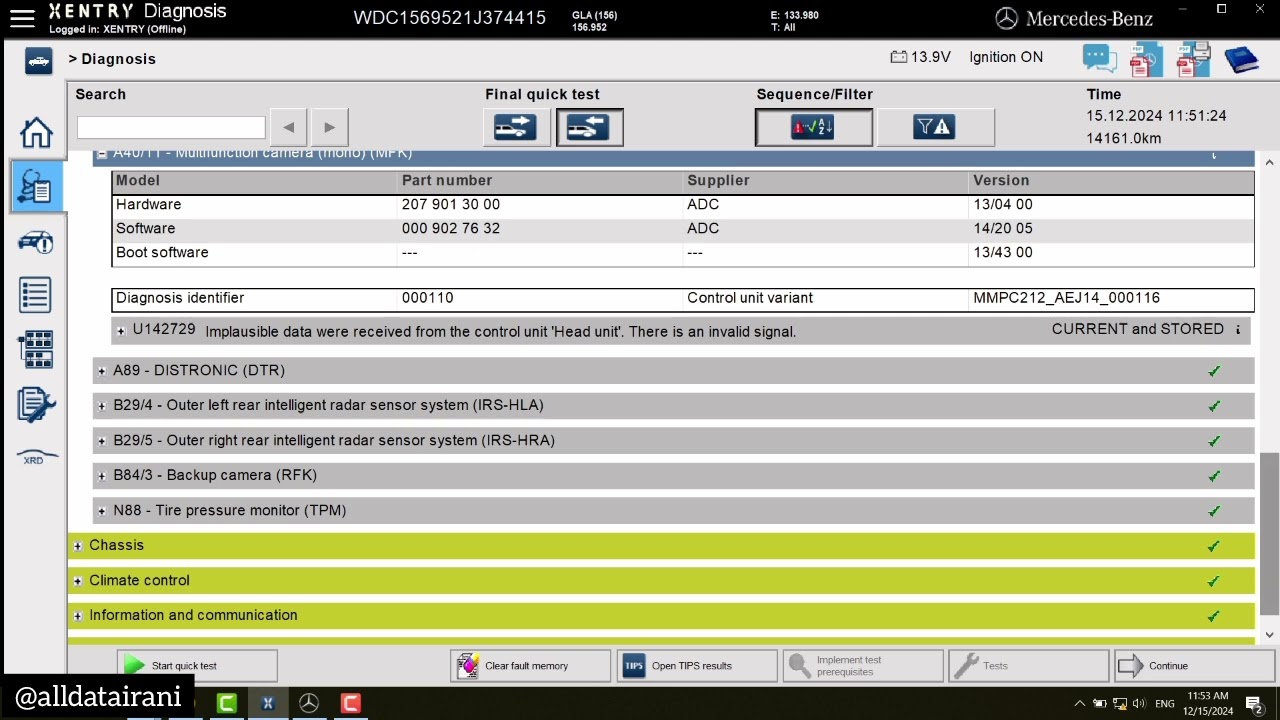Expand the Chassis group
The height and width of the screenshot is (720, 1280).
[78, 546]
